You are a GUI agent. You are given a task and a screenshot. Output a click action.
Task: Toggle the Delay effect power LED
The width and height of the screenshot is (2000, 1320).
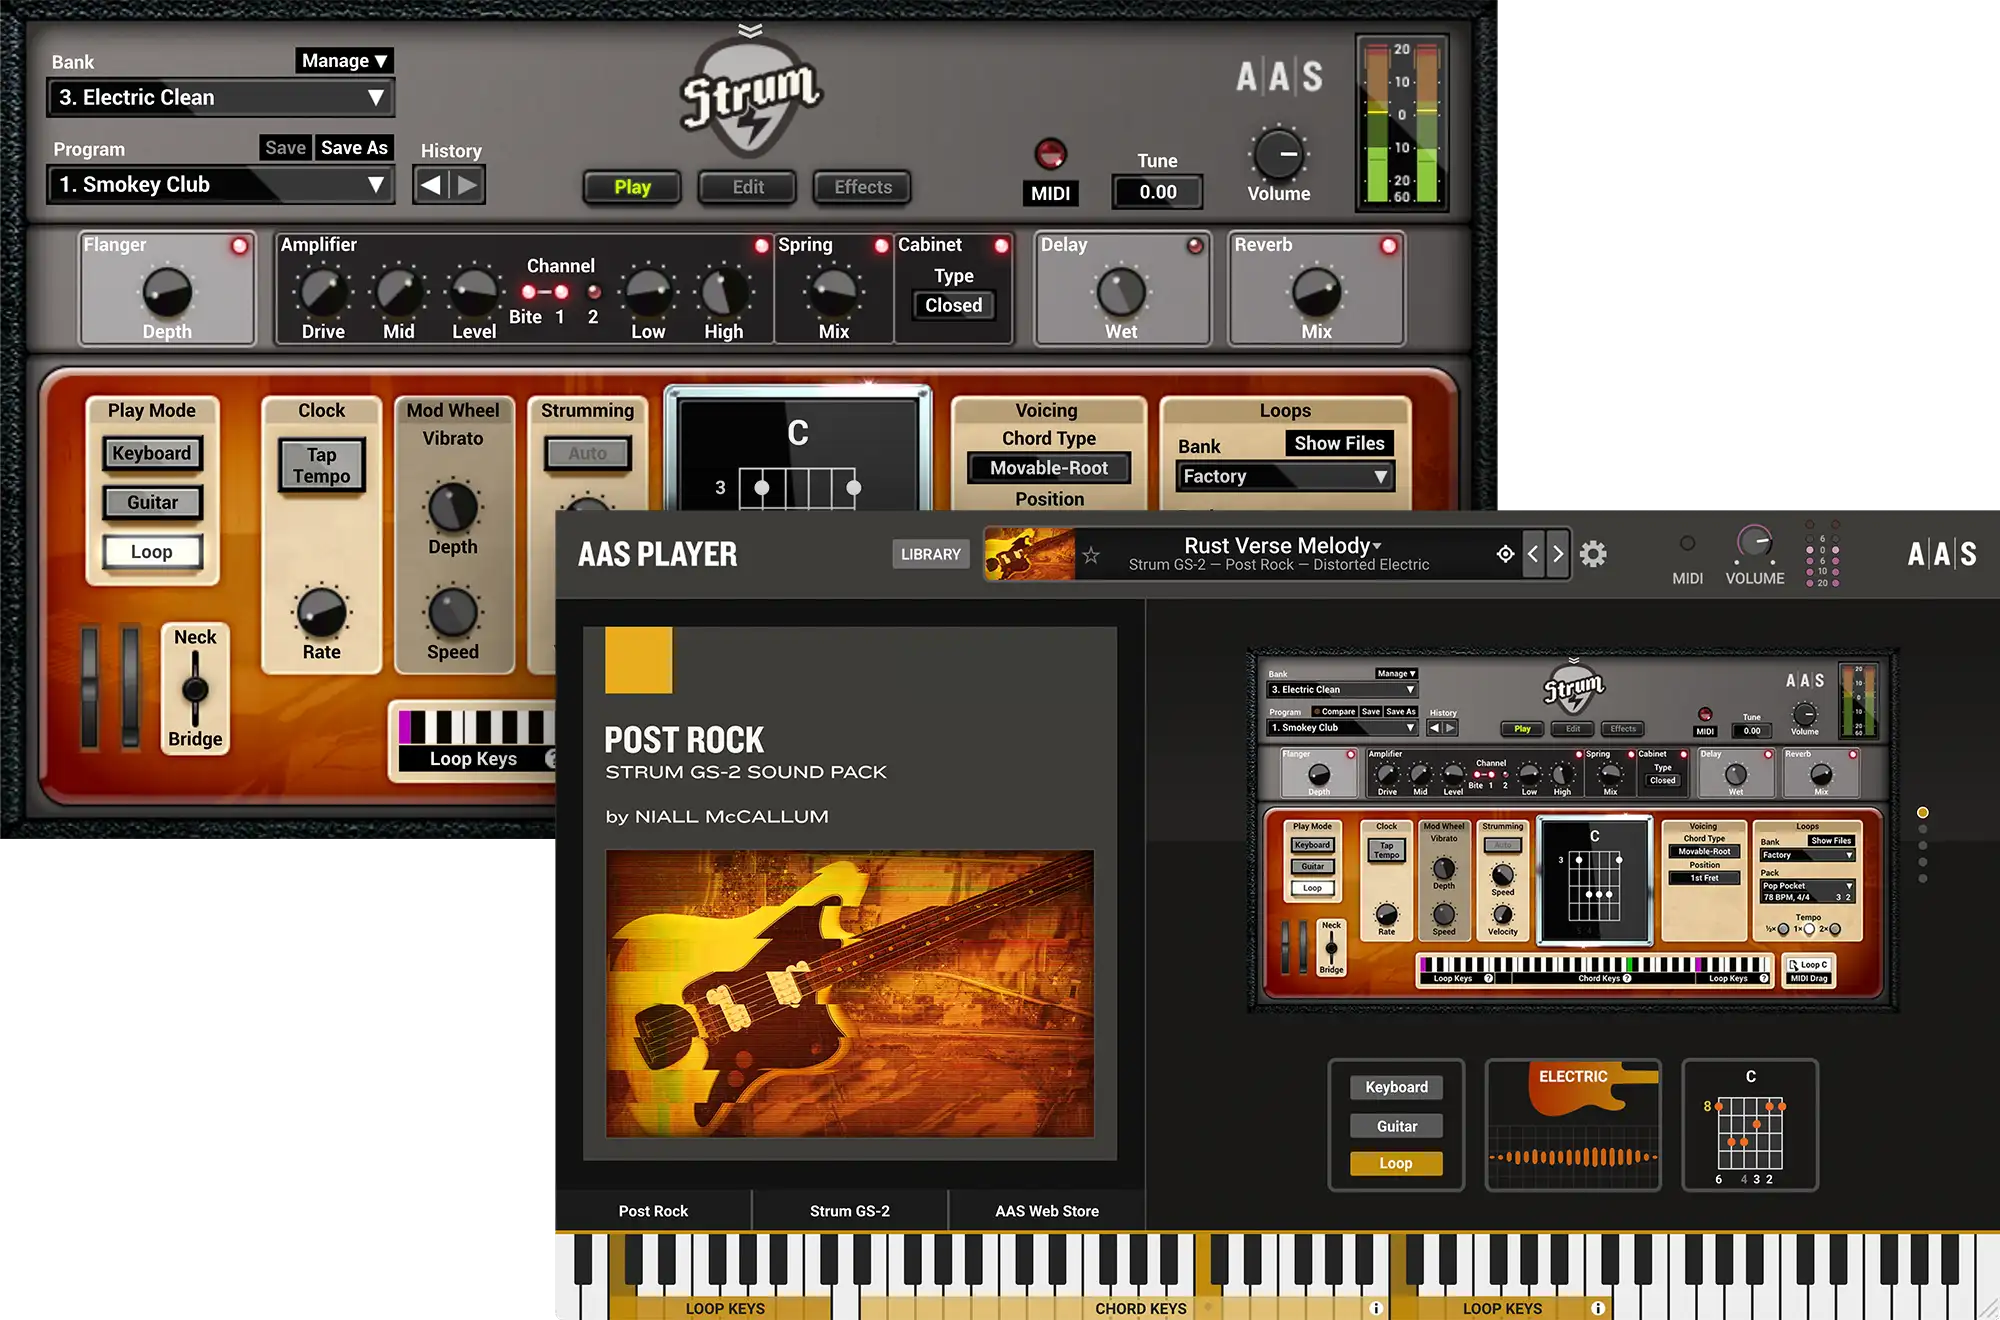(x=1195, y=246)
